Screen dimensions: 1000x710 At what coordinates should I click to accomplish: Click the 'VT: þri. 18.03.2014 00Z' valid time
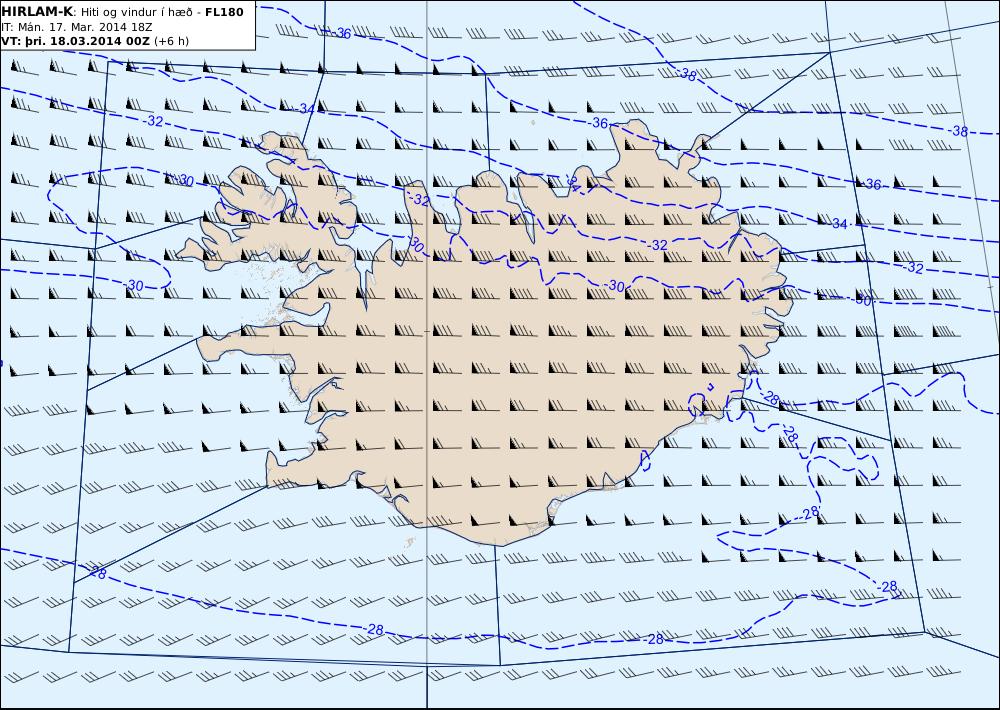[75, 41]
